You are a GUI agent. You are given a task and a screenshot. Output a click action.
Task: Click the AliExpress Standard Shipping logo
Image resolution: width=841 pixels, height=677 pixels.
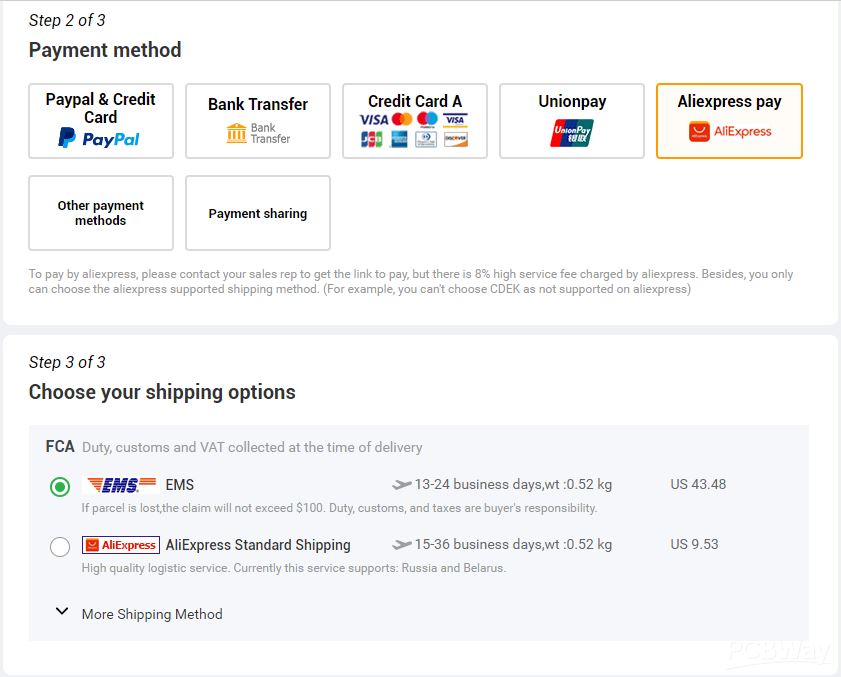(121, 545)
